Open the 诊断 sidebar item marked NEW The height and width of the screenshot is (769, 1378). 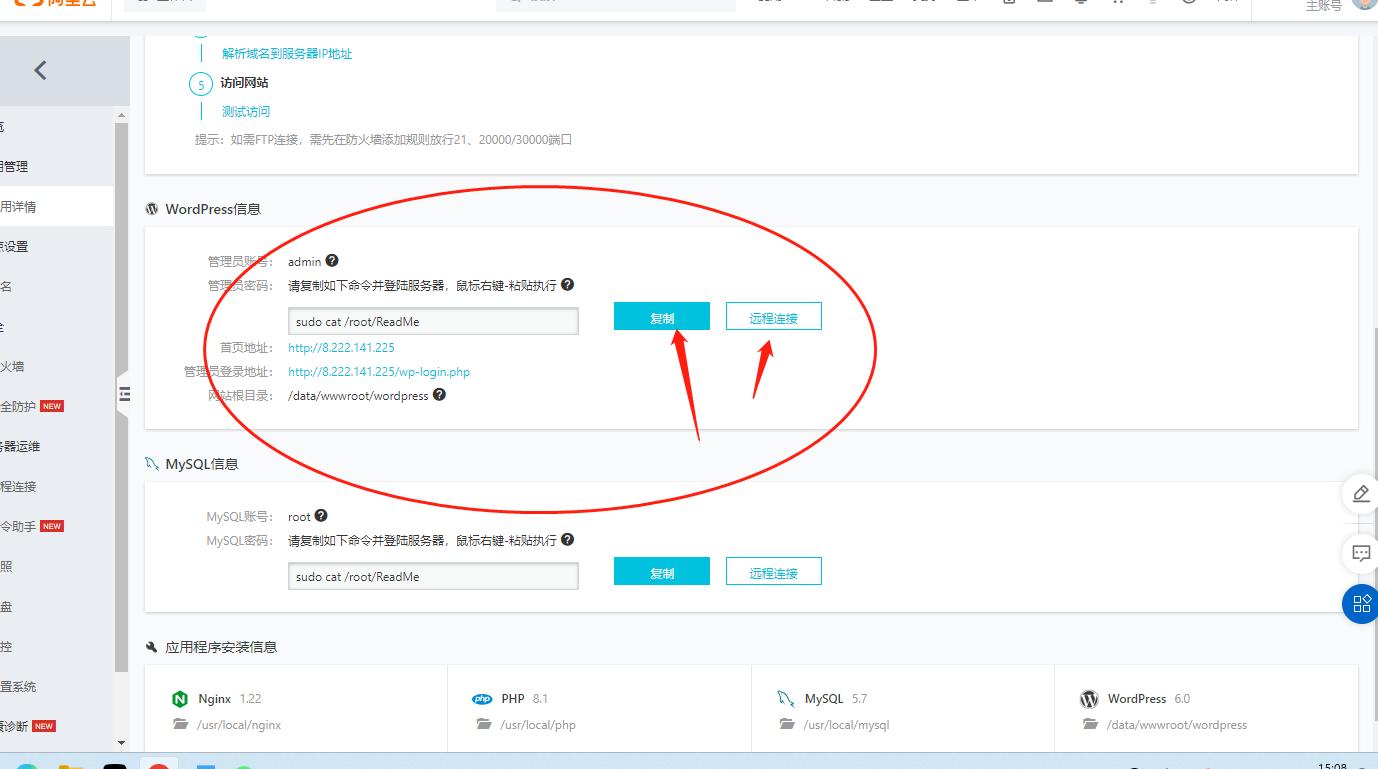pos(57,727)
